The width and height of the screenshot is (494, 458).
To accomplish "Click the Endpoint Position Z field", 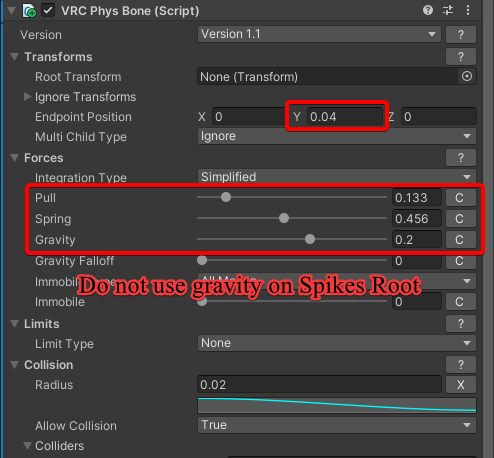I will pyautogui.click(x=439, y=117).
